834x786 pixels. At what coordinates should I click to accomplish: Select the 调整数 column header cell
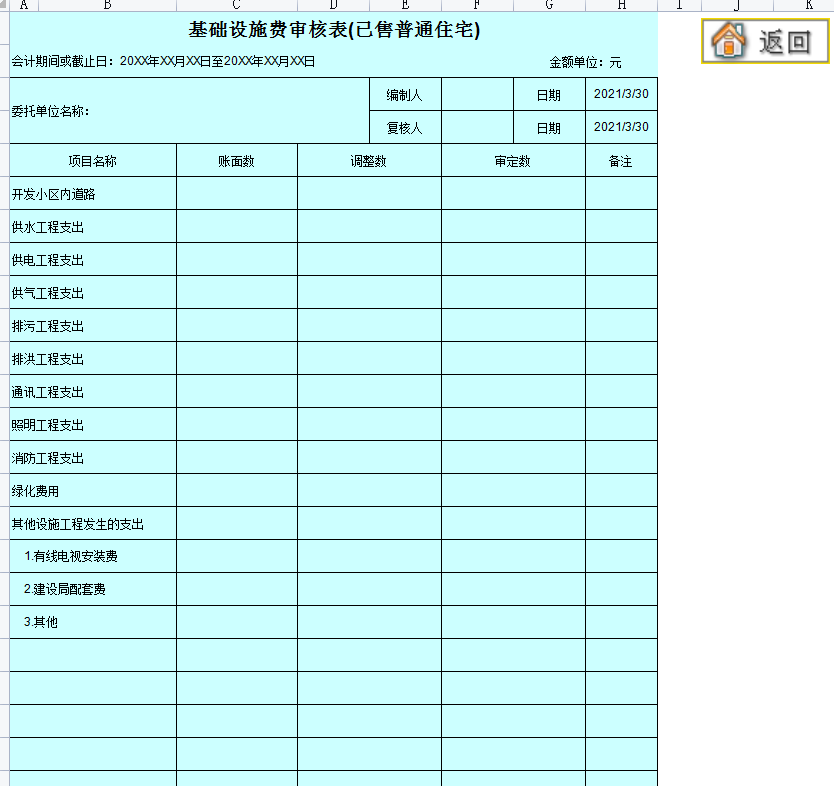tap(368, 159)
